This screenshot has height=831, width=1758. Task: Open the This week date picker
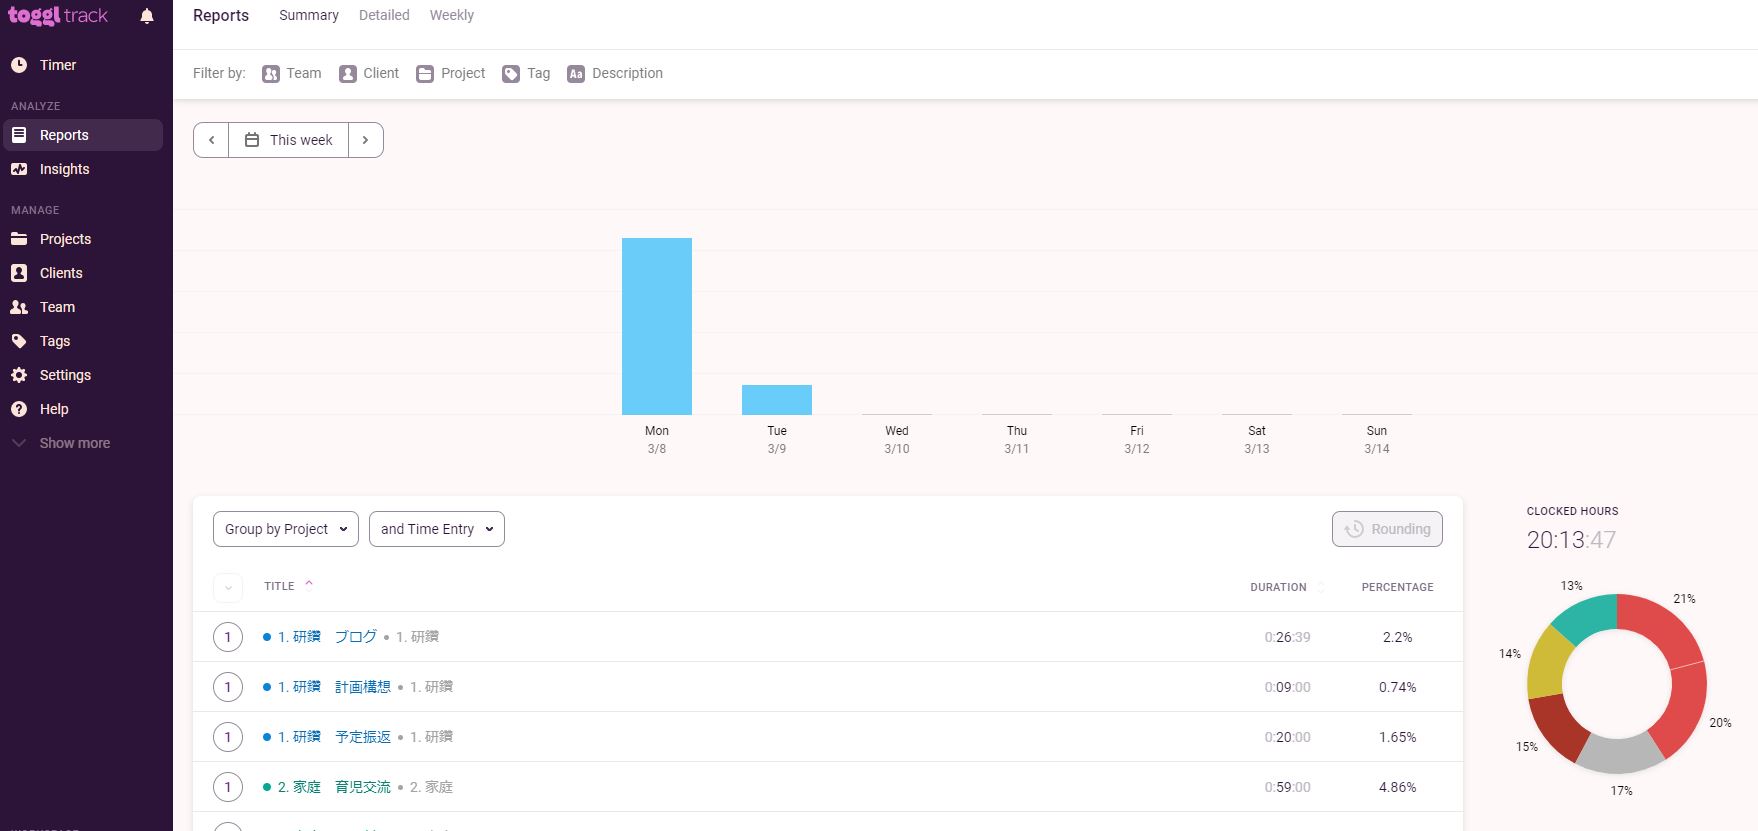pyautogui.click(x=289, y=140)
